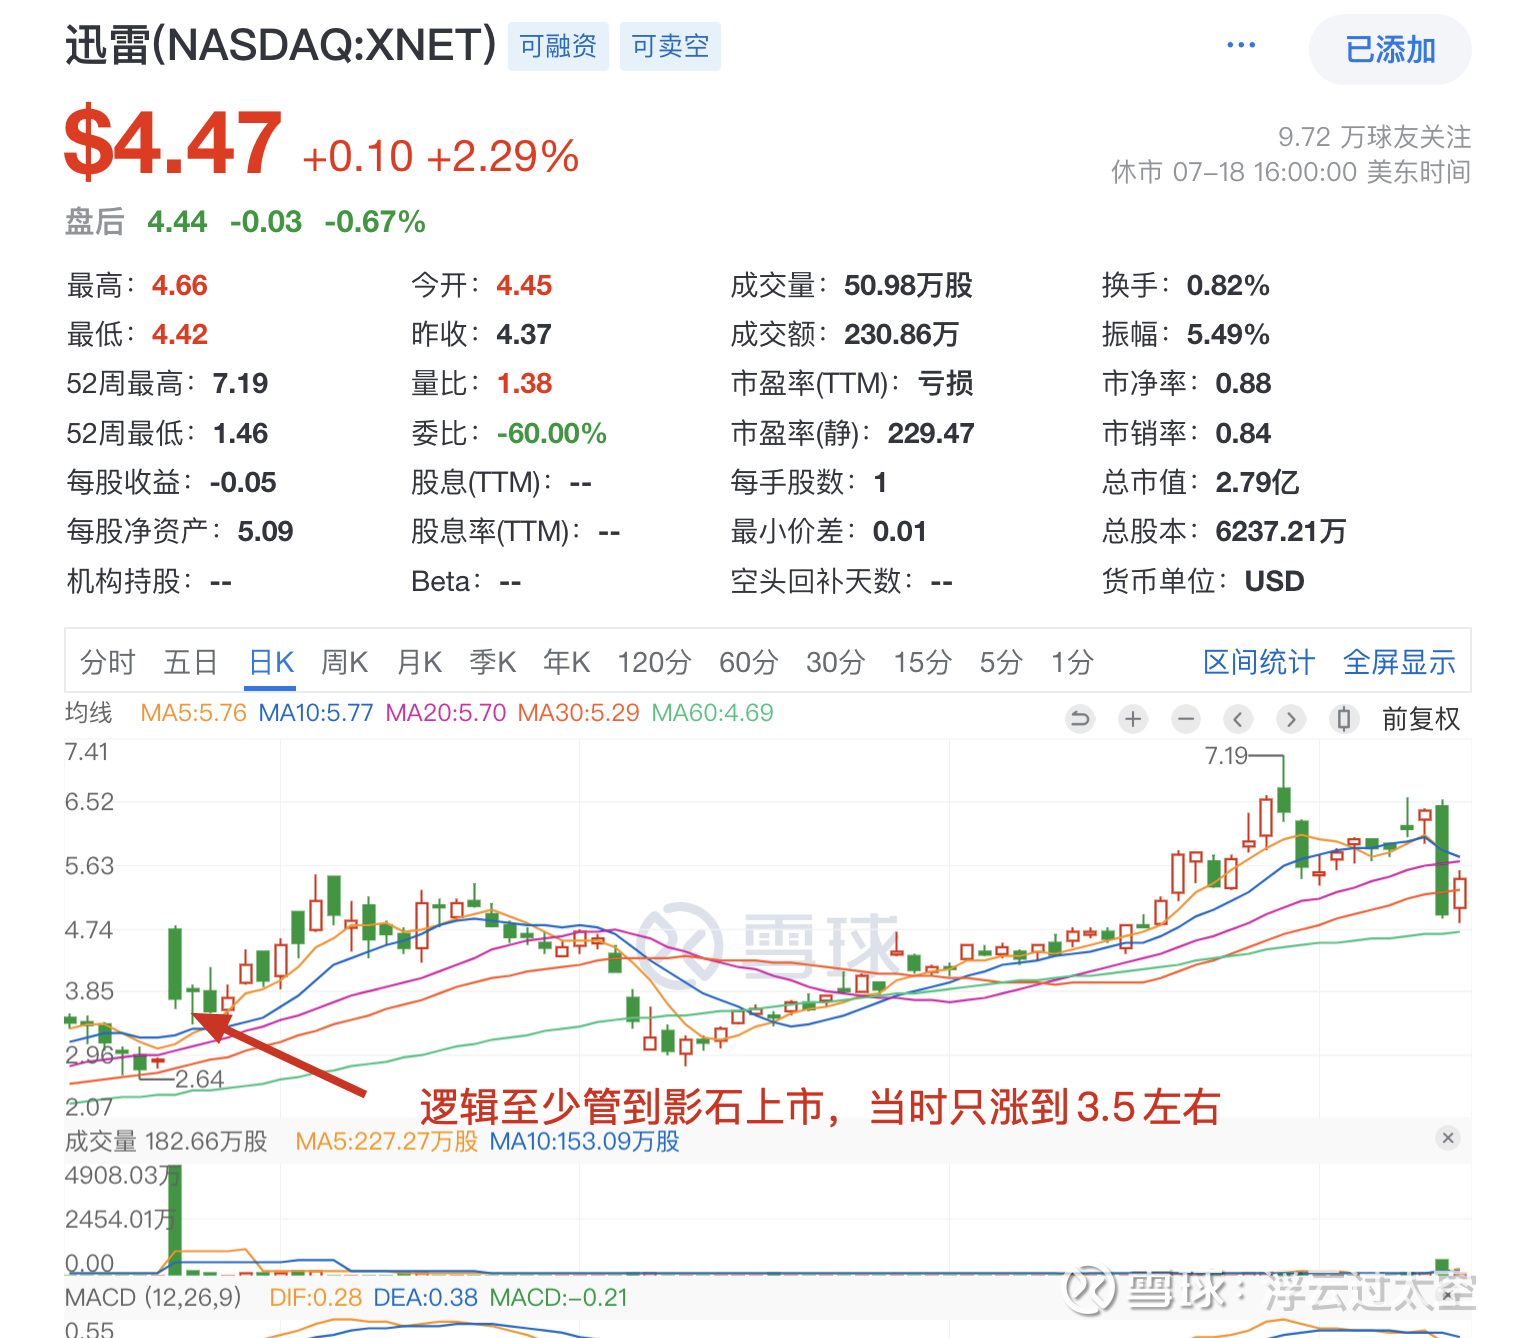Image resolution: width=1522 pixels, height=1338 pixels.
Task: Click the 成交量 182.66万股 label
Action: coord(166,1141)
